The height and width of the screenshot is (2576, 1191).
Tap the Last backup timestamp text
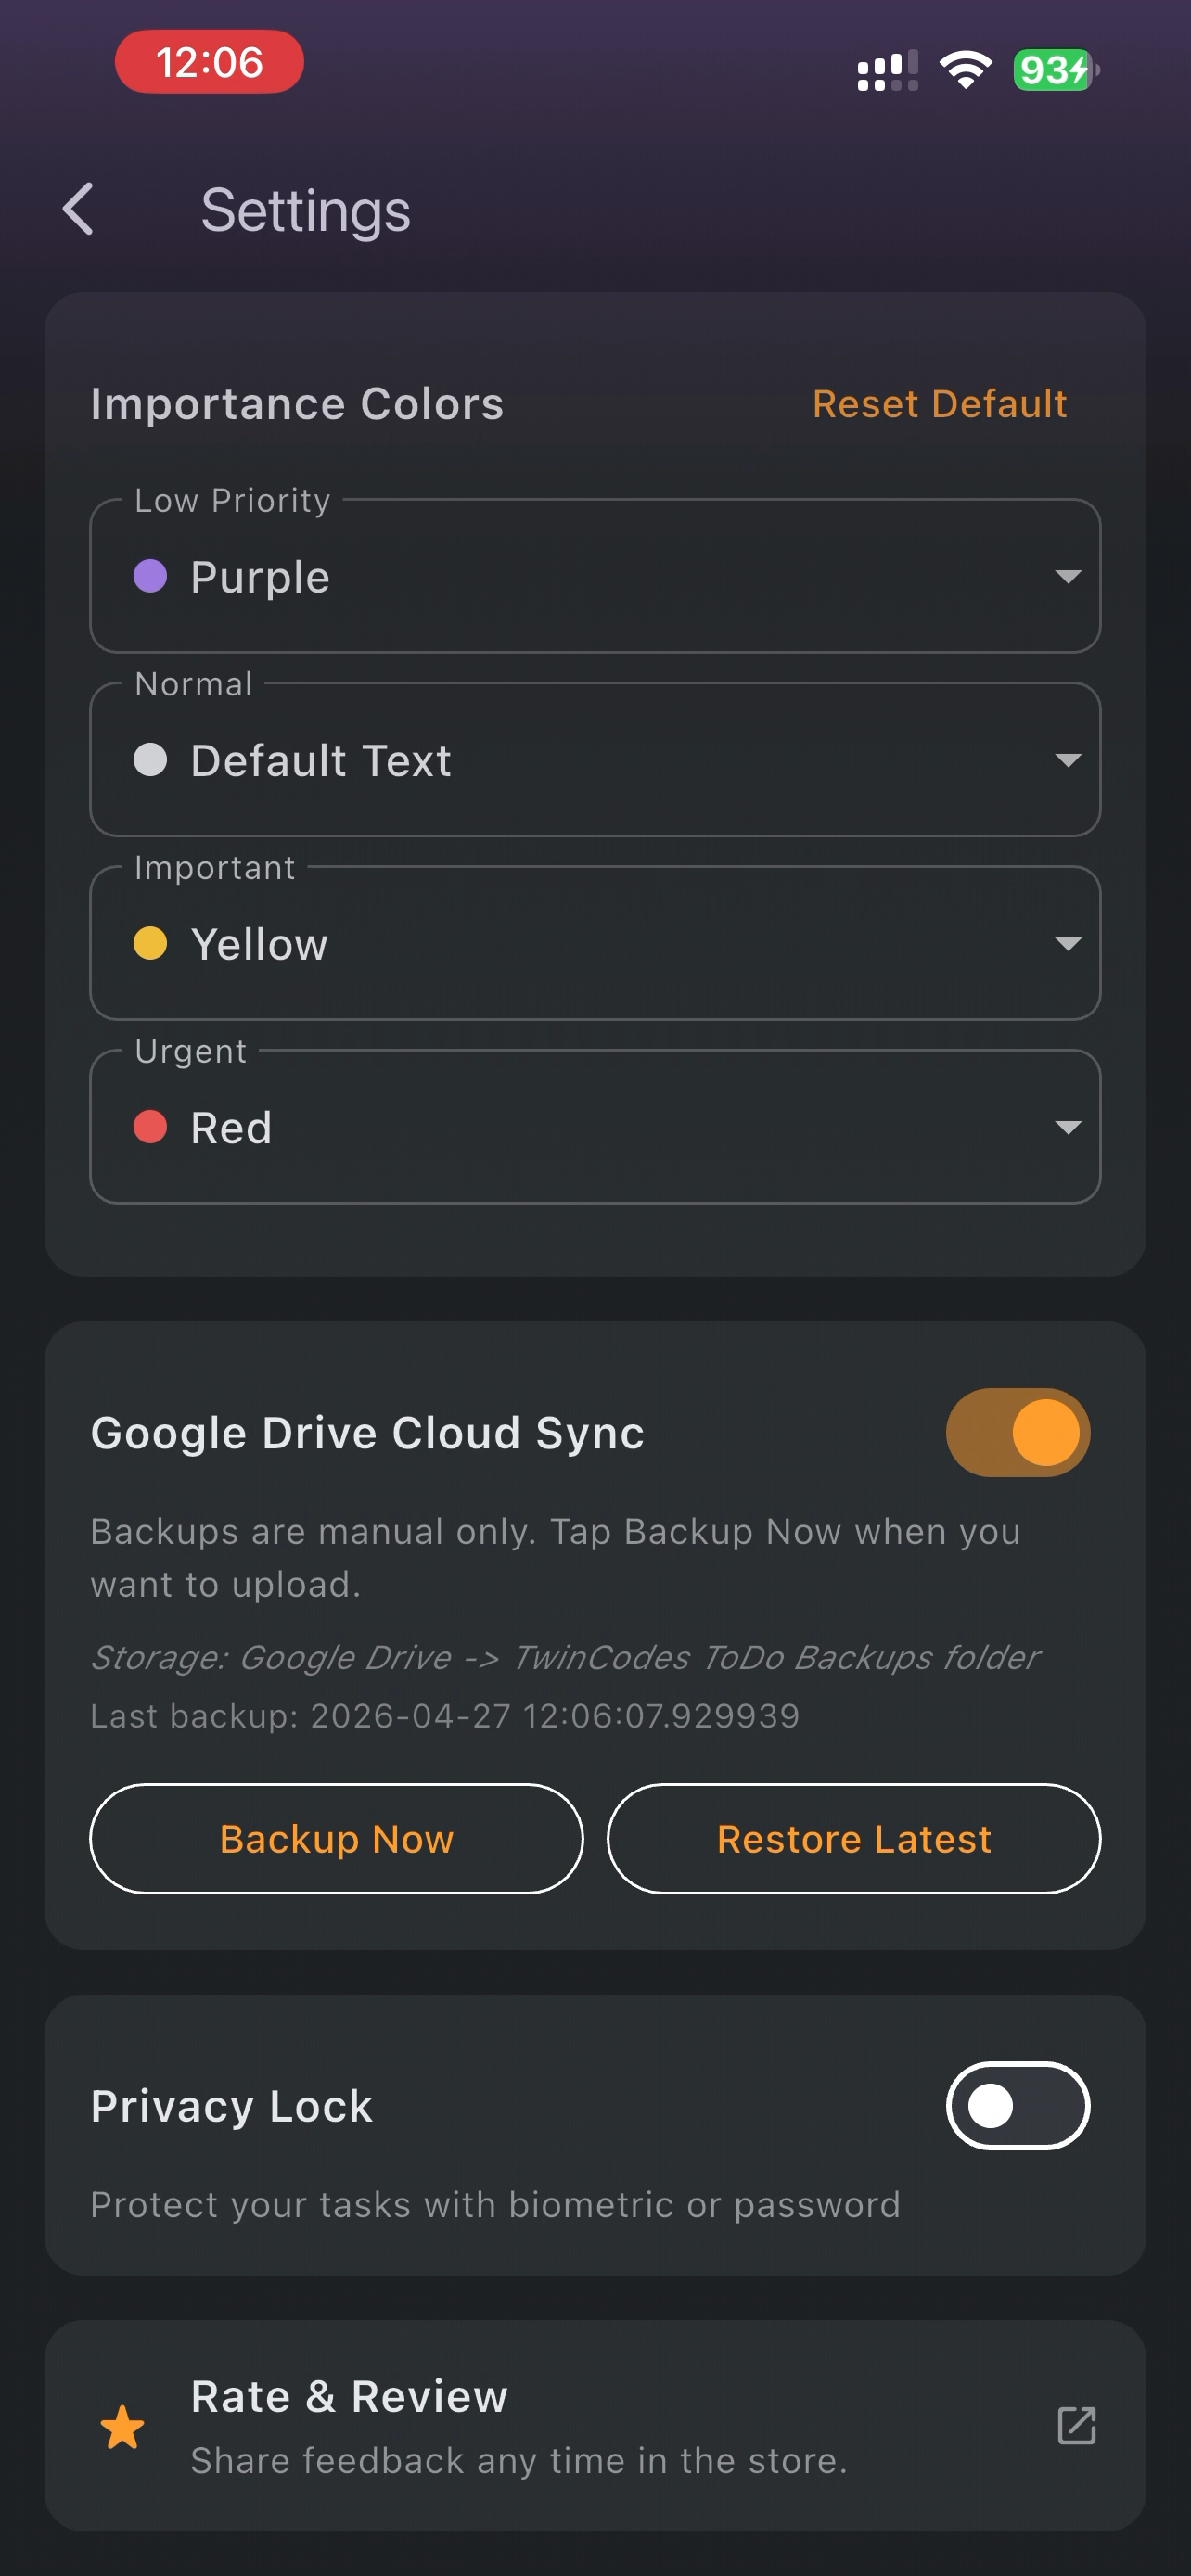tap(445, 1716)
